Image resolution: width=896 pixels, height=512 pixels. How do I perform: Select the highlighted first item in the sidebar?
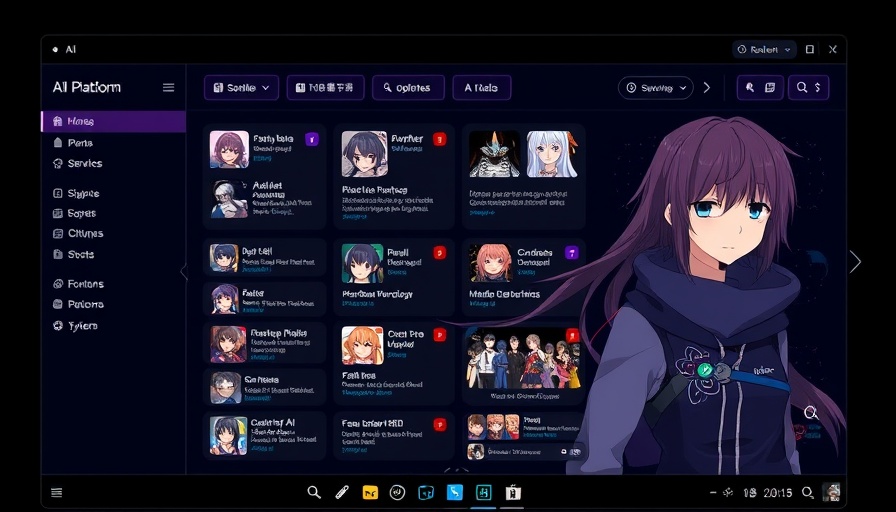pos(113,122)
